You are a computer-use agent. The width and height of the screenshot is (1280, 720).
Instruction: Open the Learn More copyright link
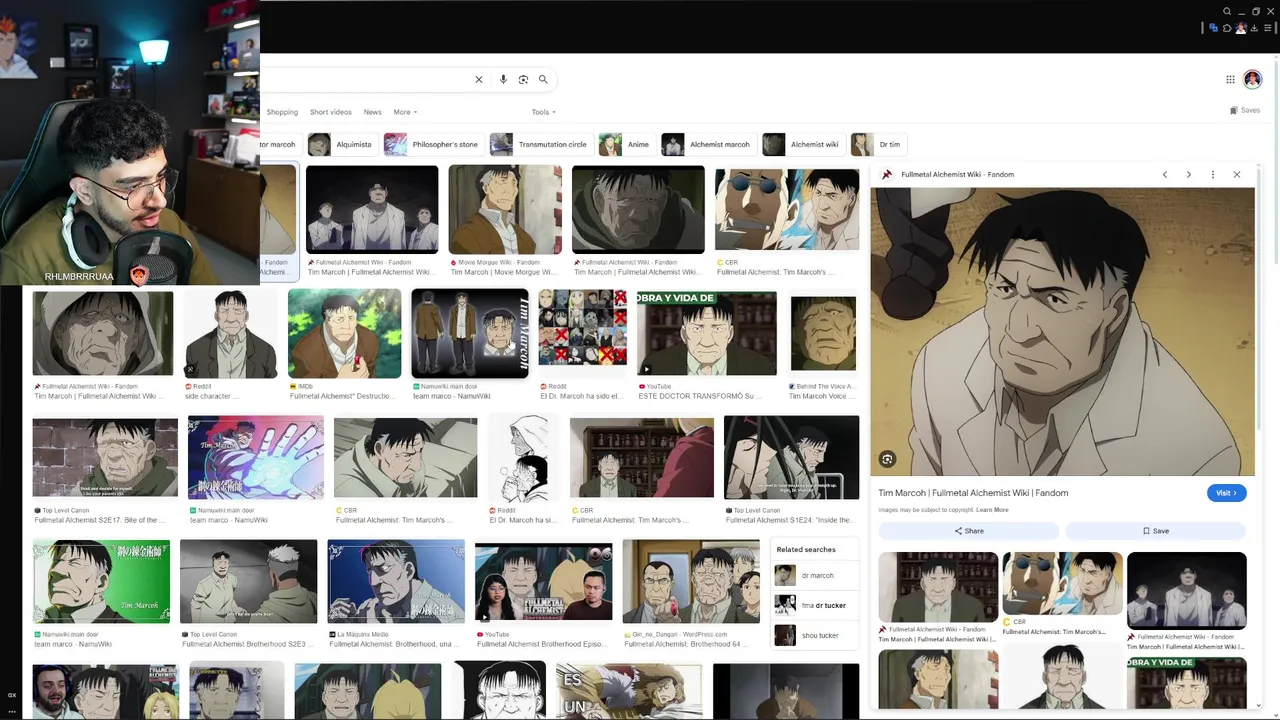tap(992, 510)
